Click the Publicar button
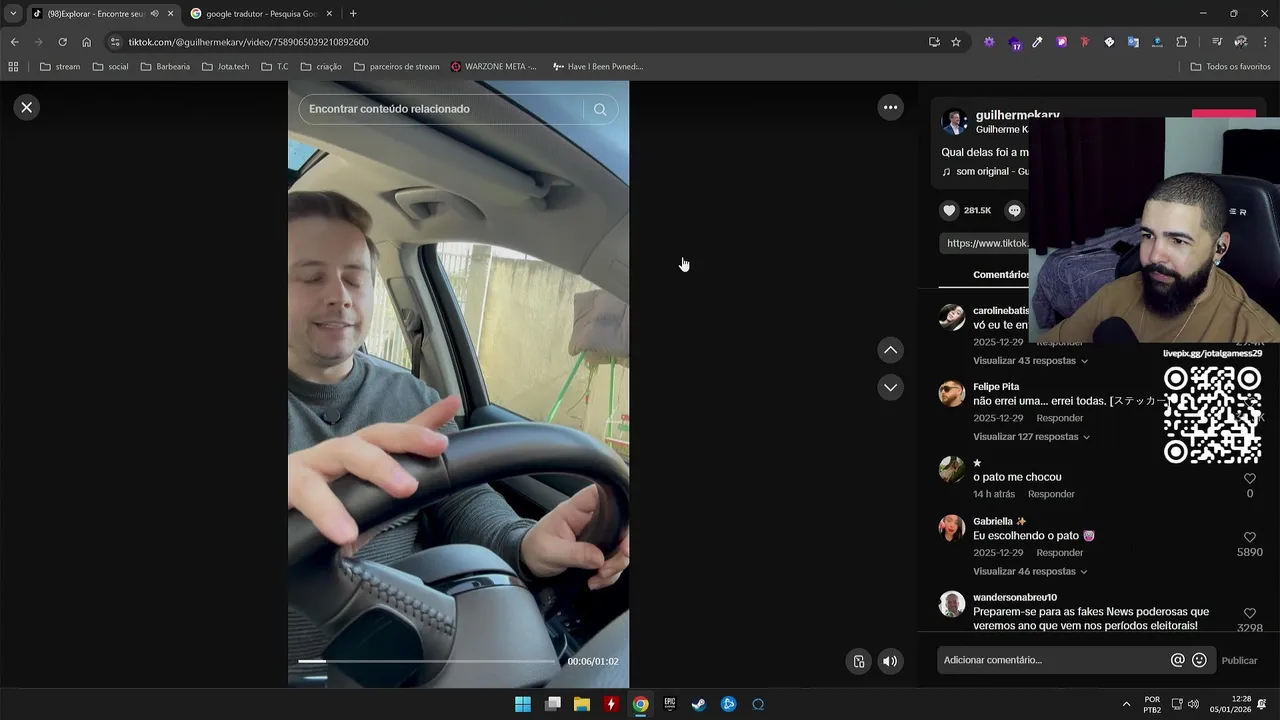1280x720 pixels. (1239, 661)
